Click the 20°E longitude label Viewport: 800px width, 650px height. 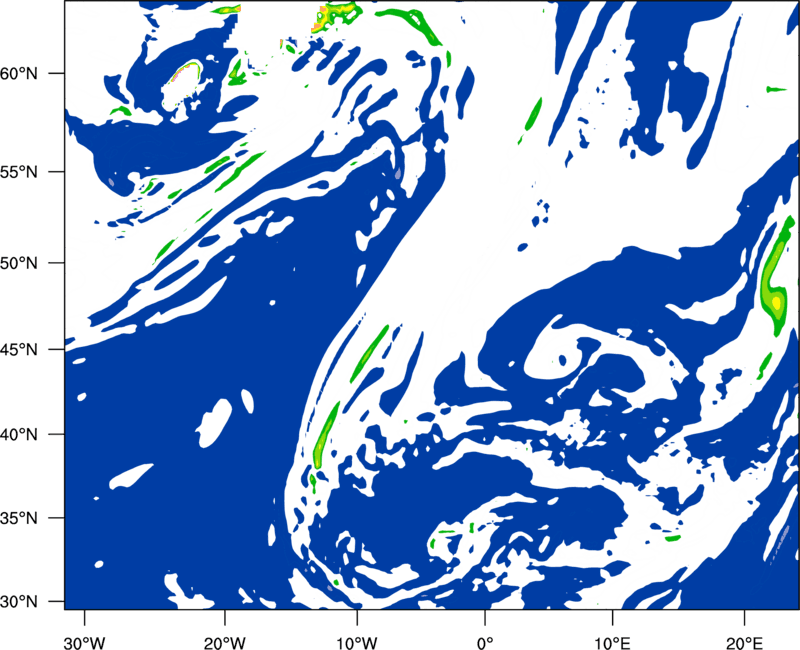(744, 643)
